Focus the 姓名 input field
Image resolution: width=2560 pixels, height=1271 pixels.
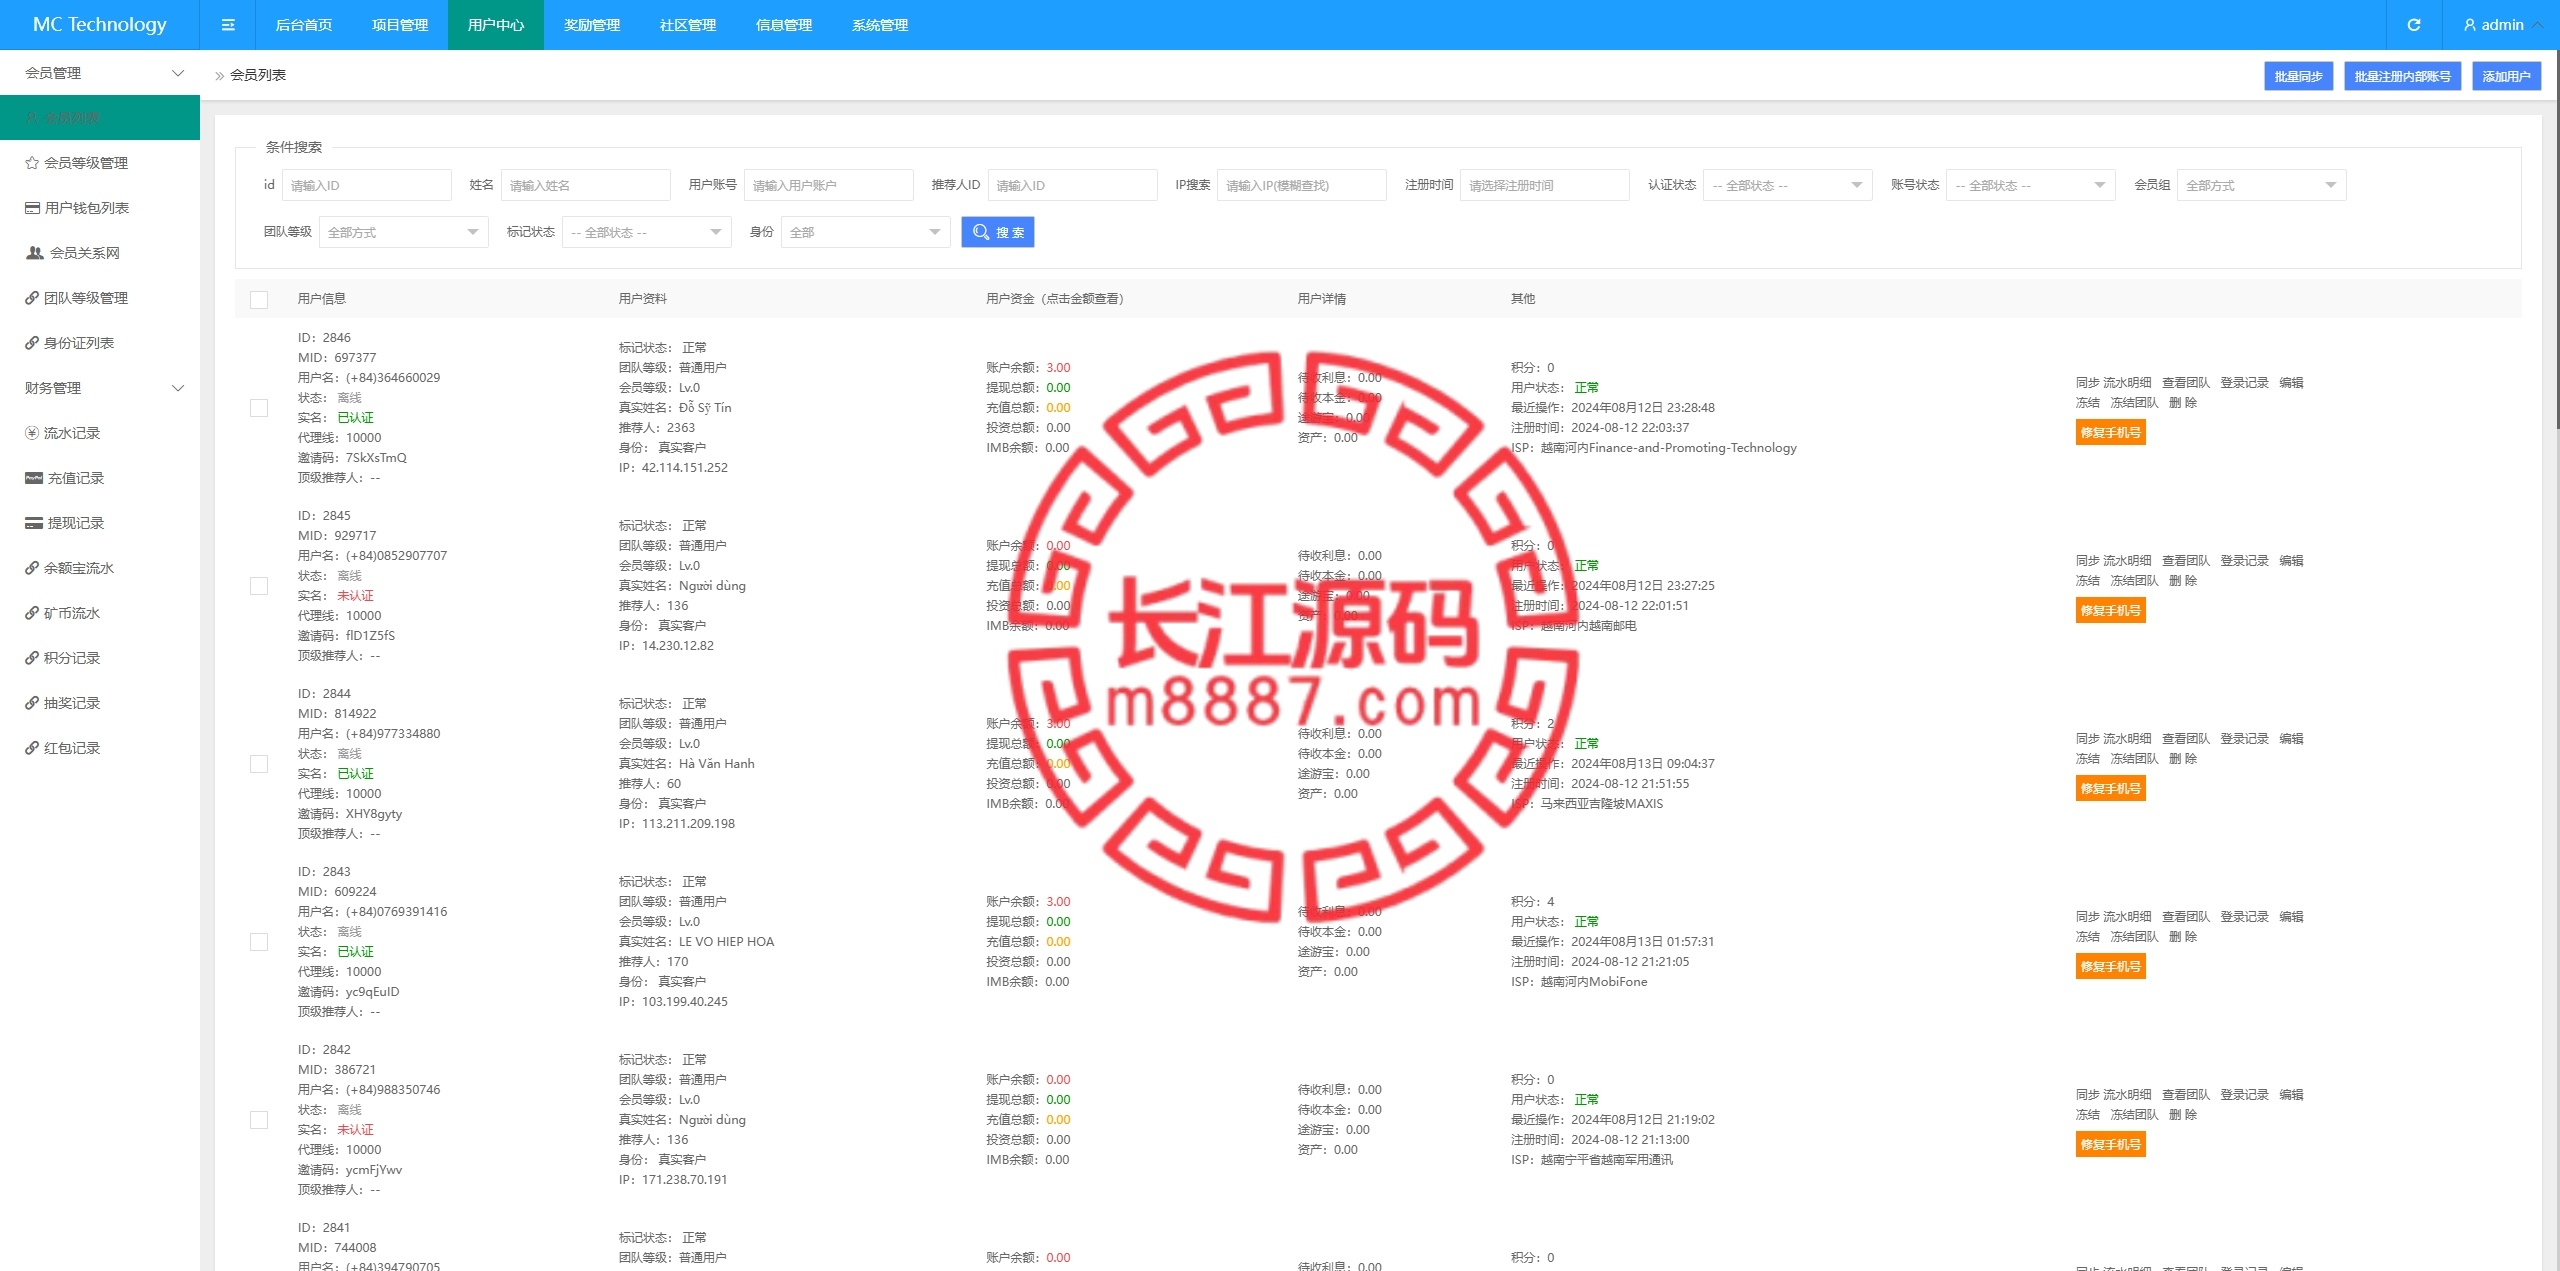click(585, 185)
